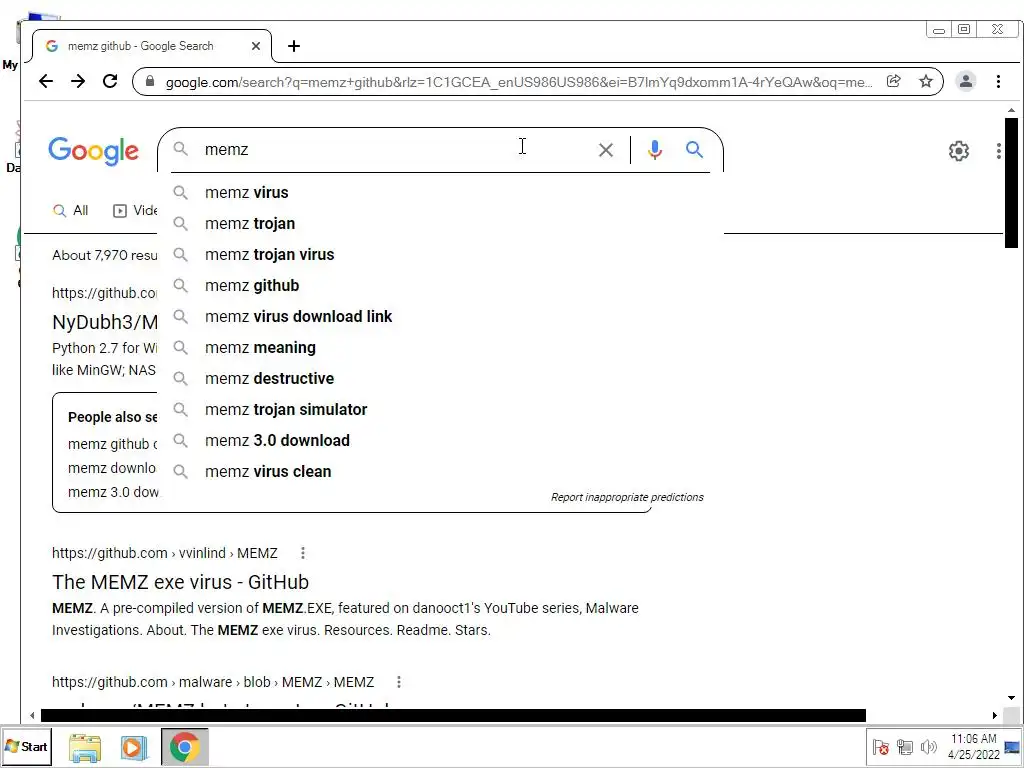Screen dimensions: 1024x768
Task: Click the browser address bar URL
Action: click(x=519, y=82)
